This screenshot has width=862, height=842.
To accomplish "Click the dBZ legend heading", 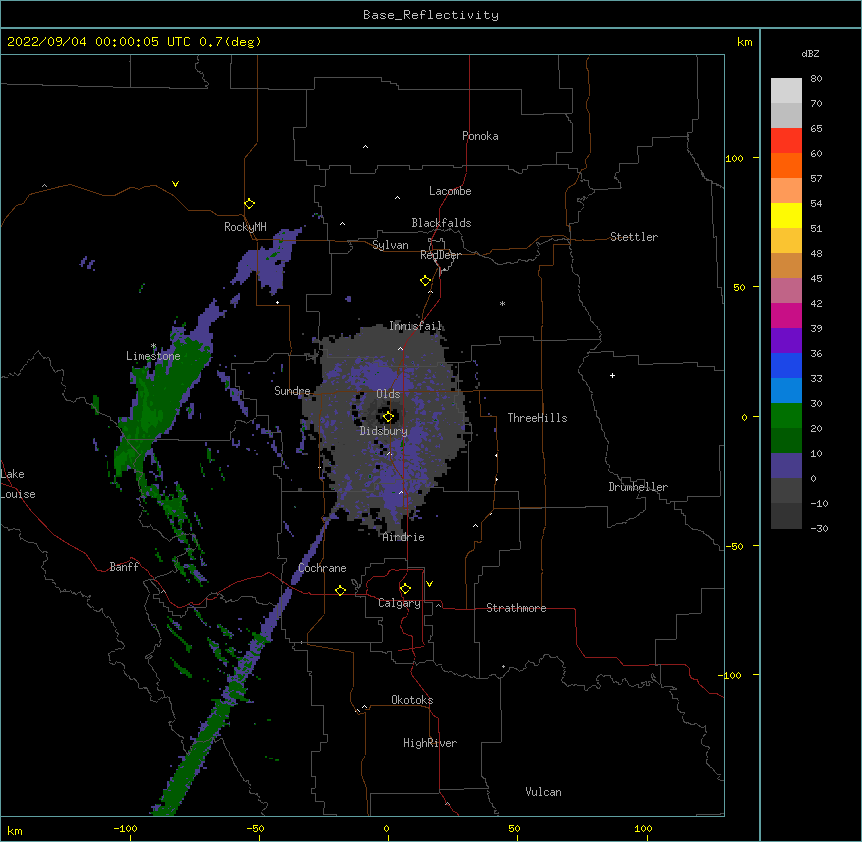I will (810, 53).
